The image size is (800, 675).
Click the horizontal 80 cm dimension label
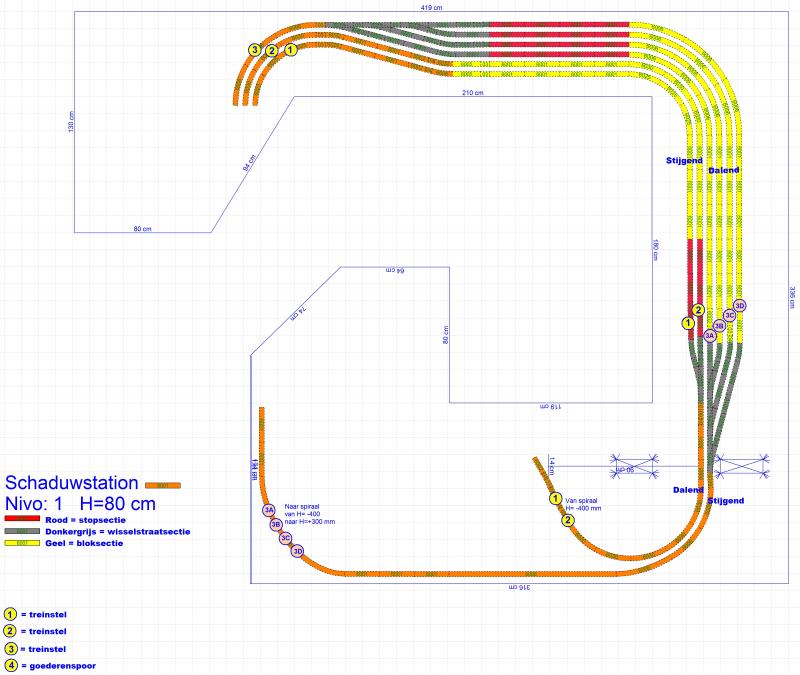coord(142,229)
